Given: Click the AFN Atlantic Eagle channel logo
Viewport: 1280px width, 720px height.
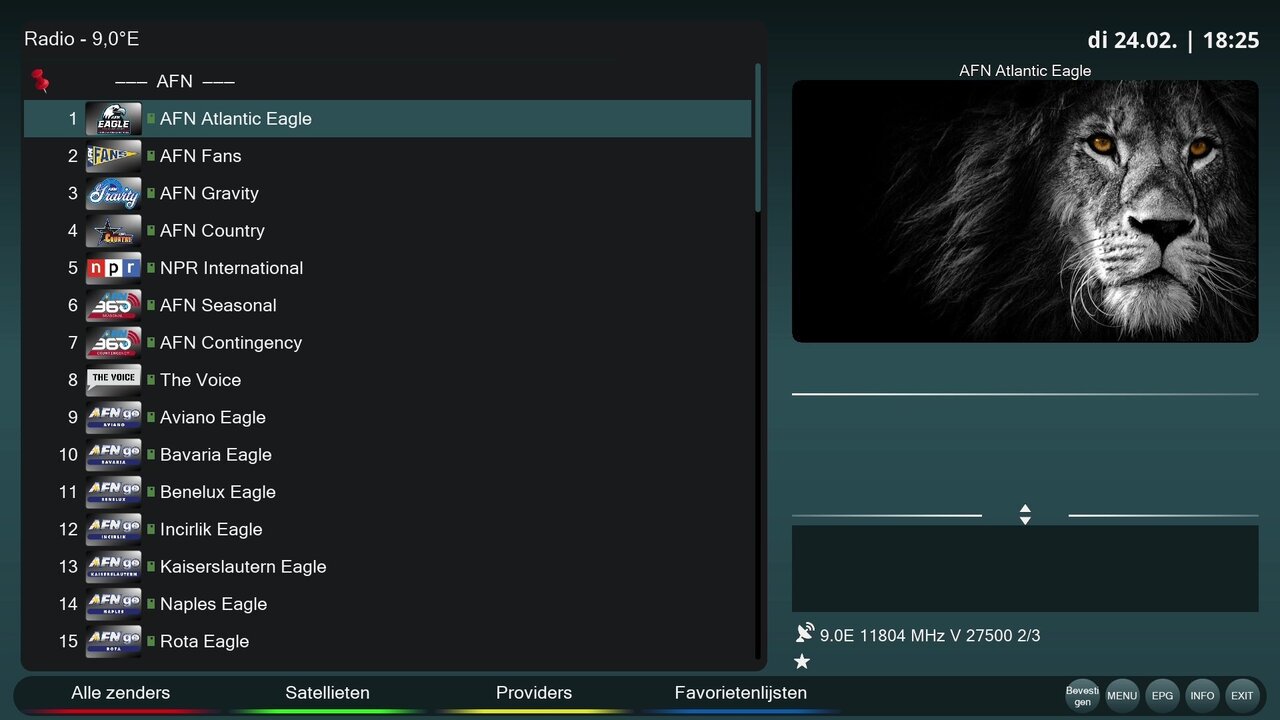Looking at the screenshot, I should 113,119.
